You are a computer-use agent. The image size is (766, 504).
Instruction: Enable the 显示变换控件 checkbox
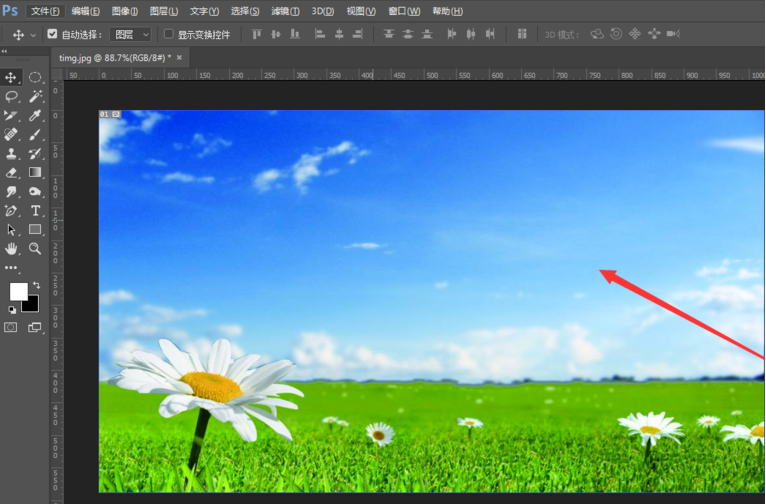tap(168, 34)
